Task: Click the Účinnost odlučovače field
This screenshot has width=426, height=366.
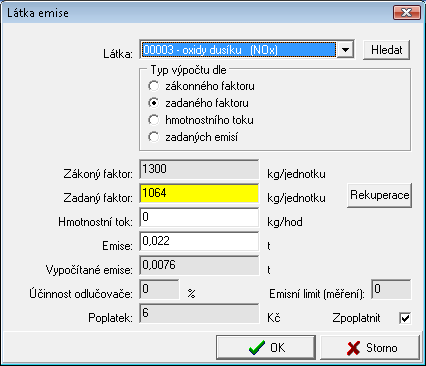Action: click(x=159, y=289)
